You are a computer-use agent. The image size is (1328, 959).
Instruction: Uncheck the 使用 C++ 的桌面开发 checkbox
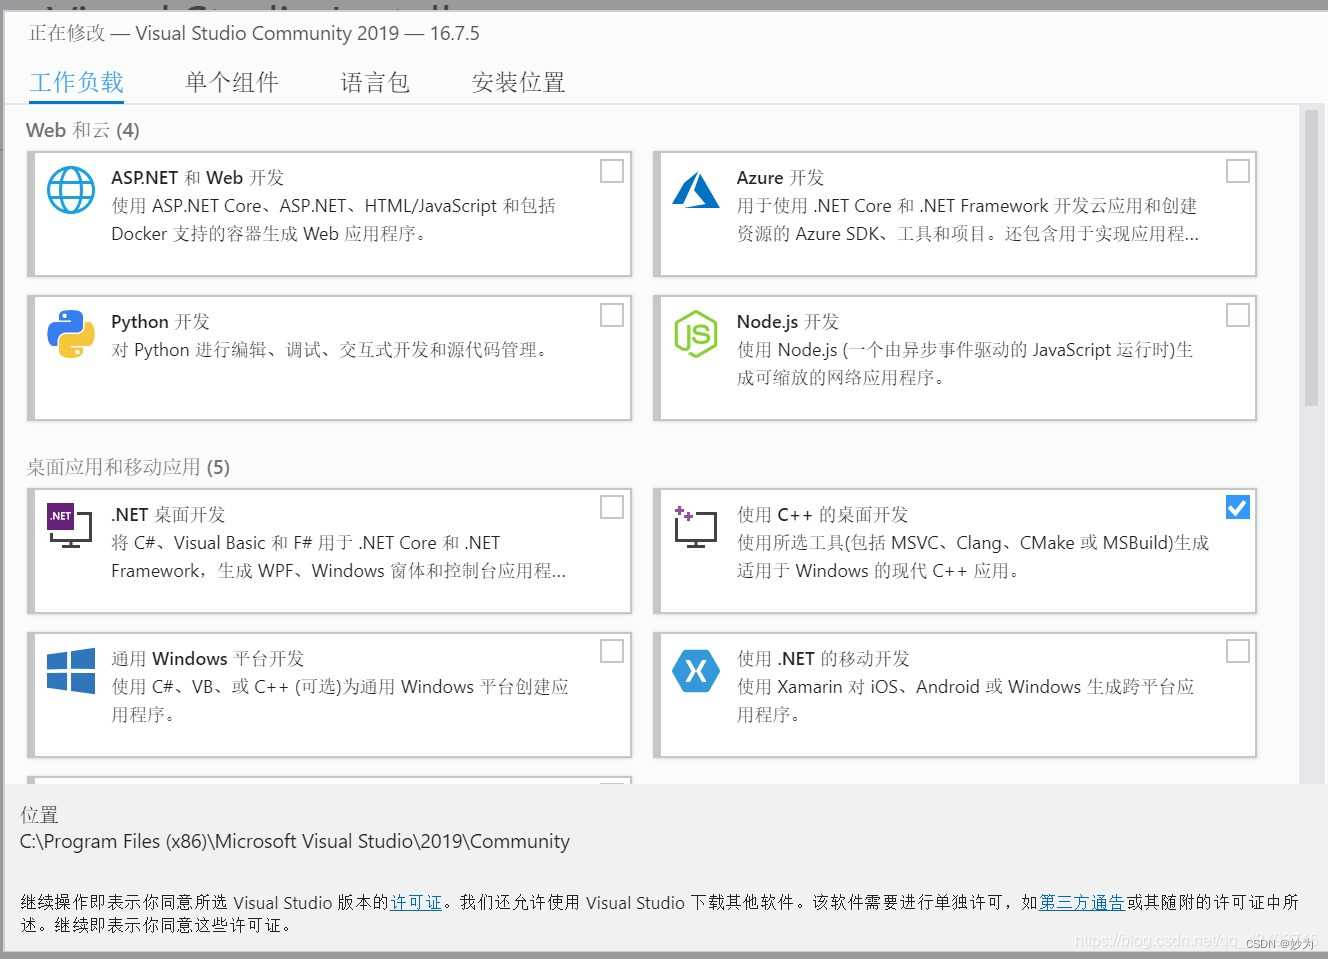point(1237,507)
